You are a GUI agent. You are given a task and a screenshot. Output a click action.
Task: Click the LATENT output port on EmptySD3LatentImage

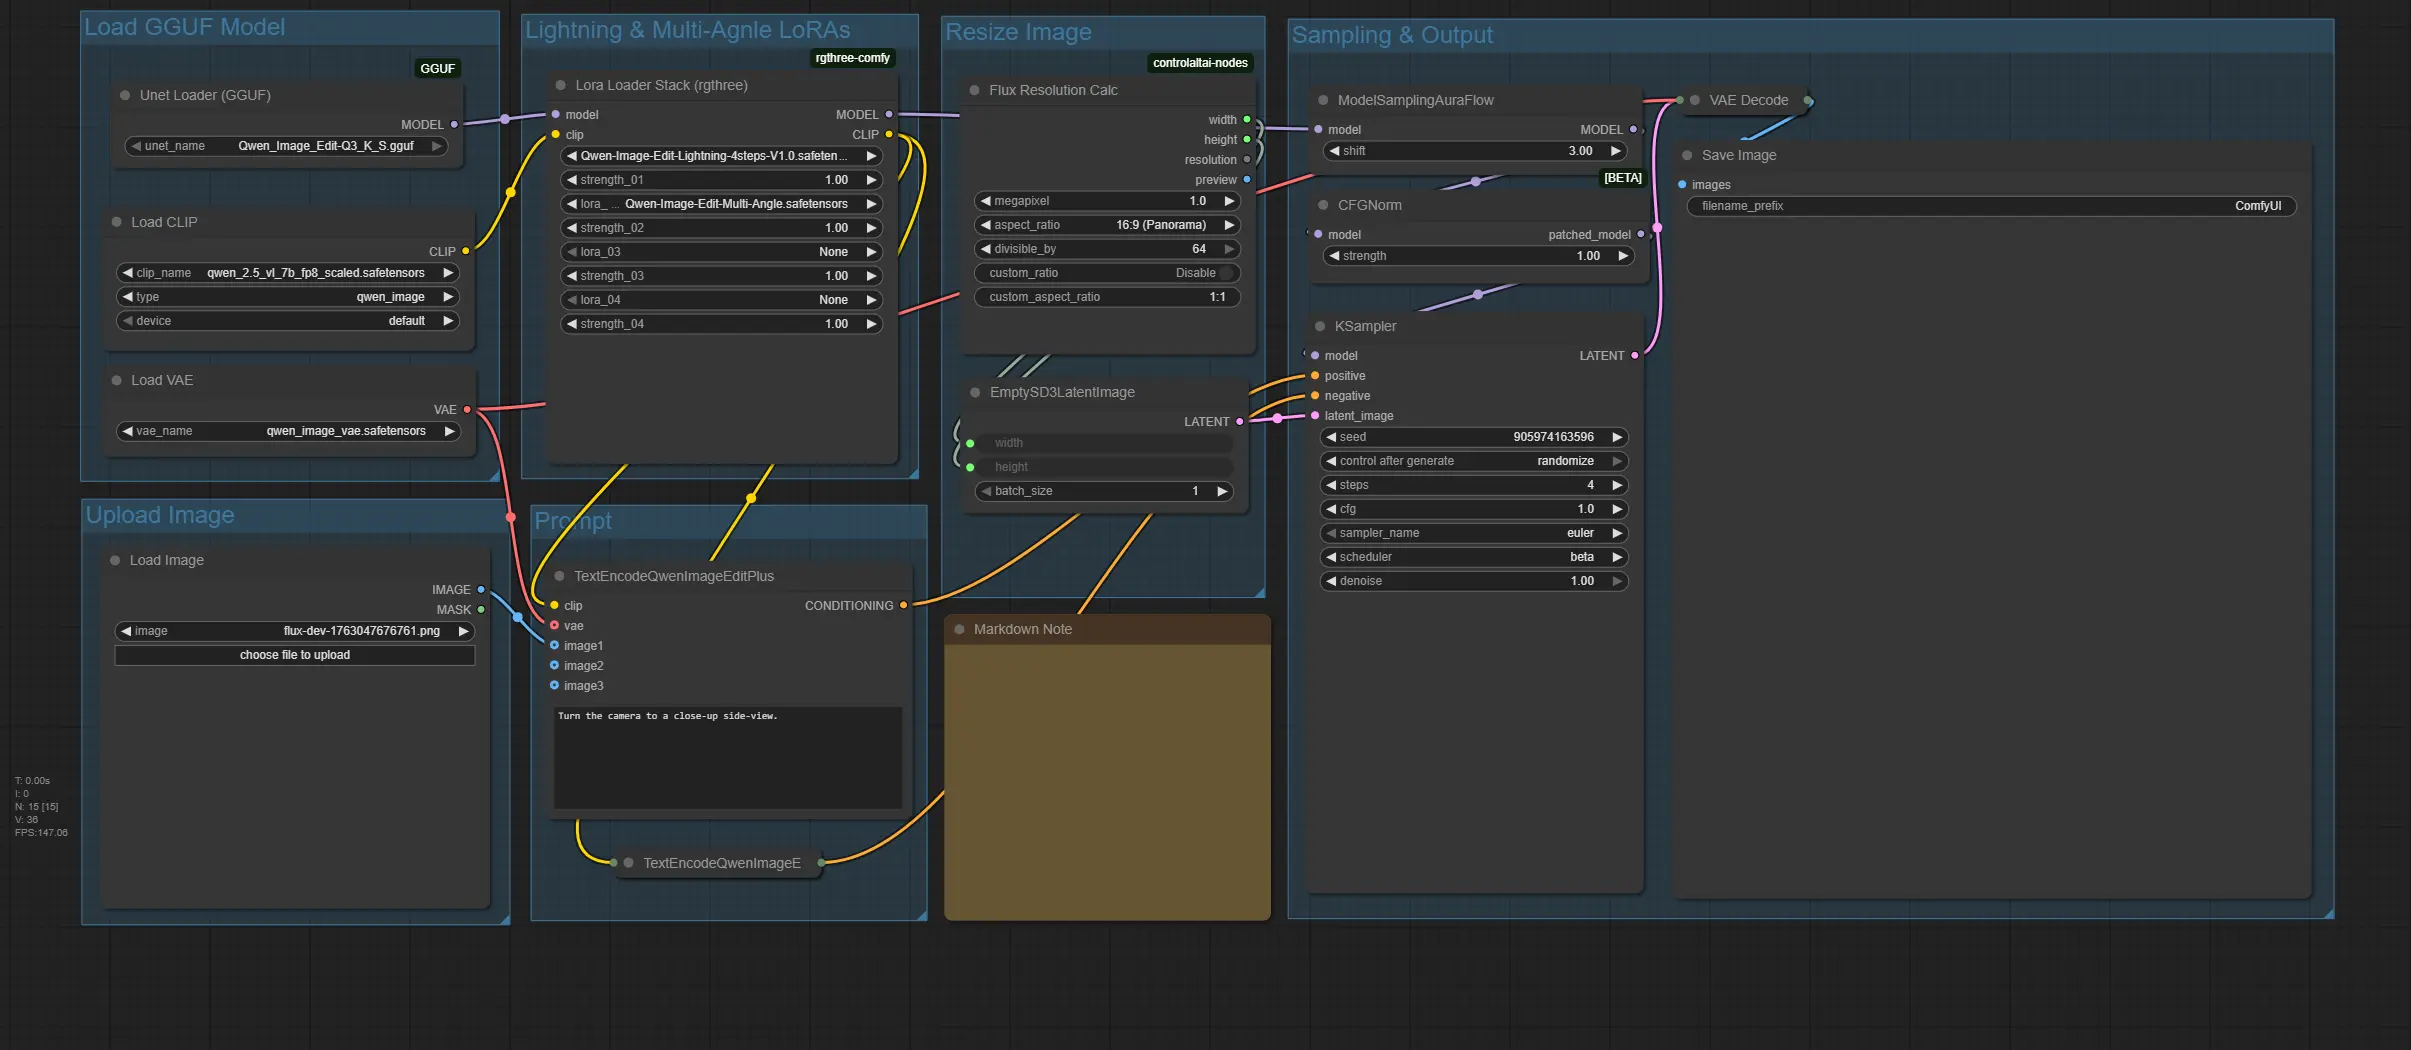pyautogui.click(x=1240, y=422)
